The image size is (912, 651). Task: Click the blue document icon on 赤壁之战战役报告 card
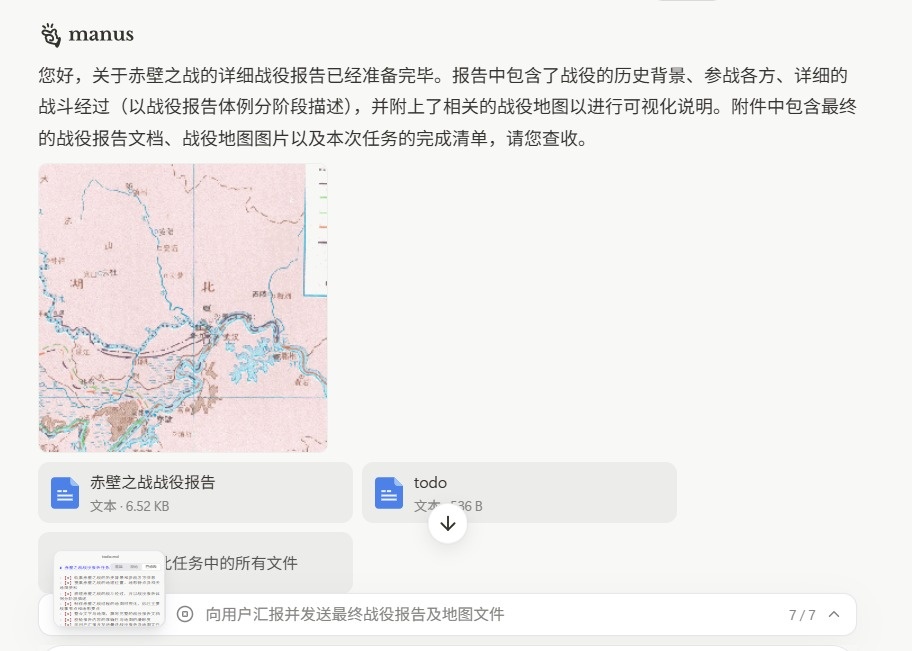(65, 492)
